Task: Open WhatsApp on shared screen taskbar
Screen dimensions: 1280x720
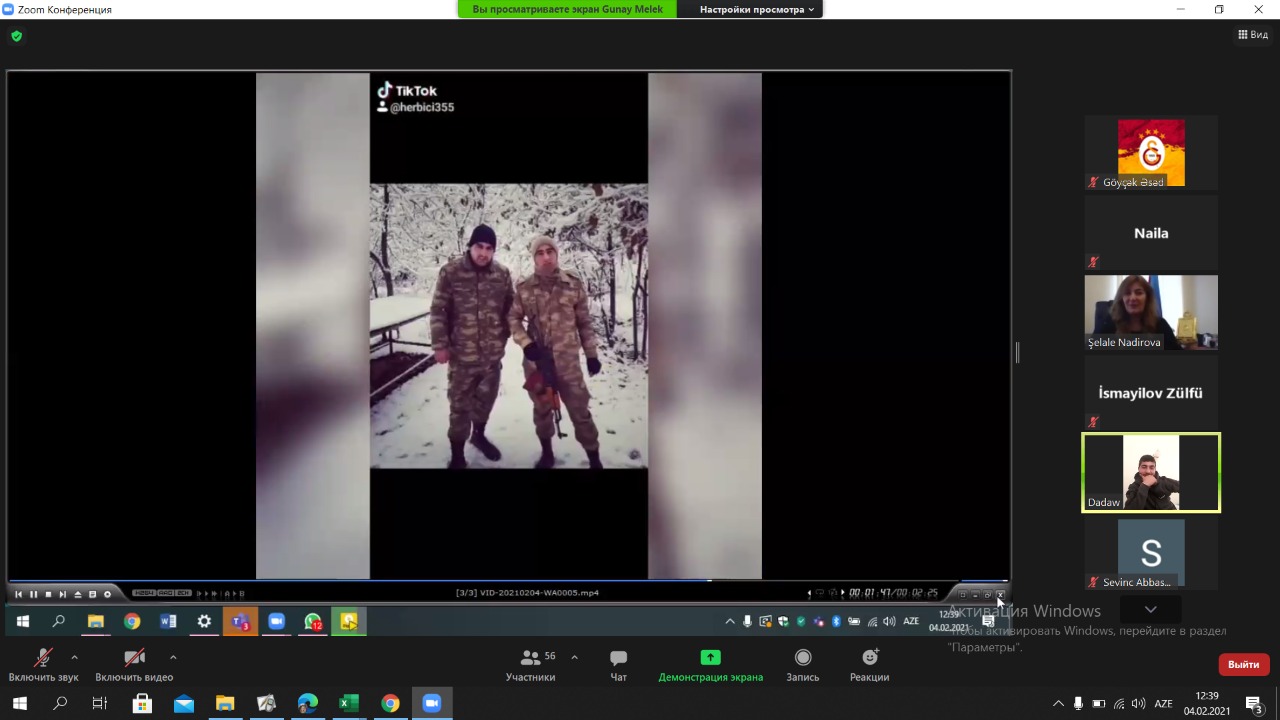Action: point(313,621)
